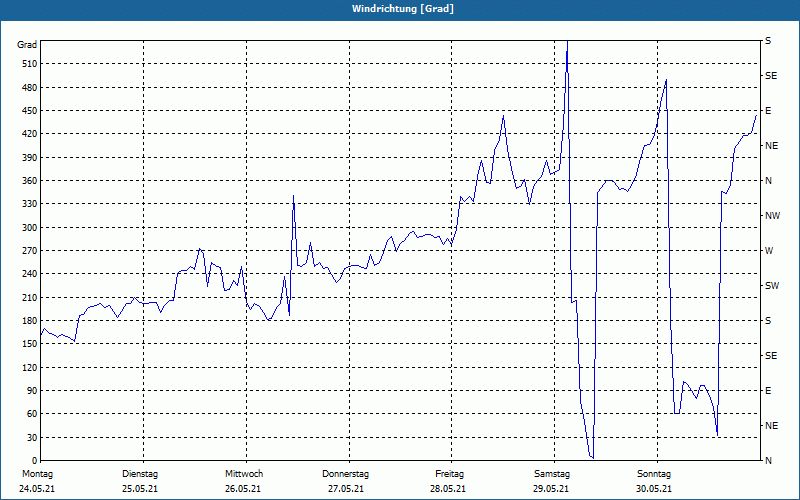This screenshot has width=800, height=500.
Task: Select the 'Samstag' day label
Action: [x=552, y=474]
